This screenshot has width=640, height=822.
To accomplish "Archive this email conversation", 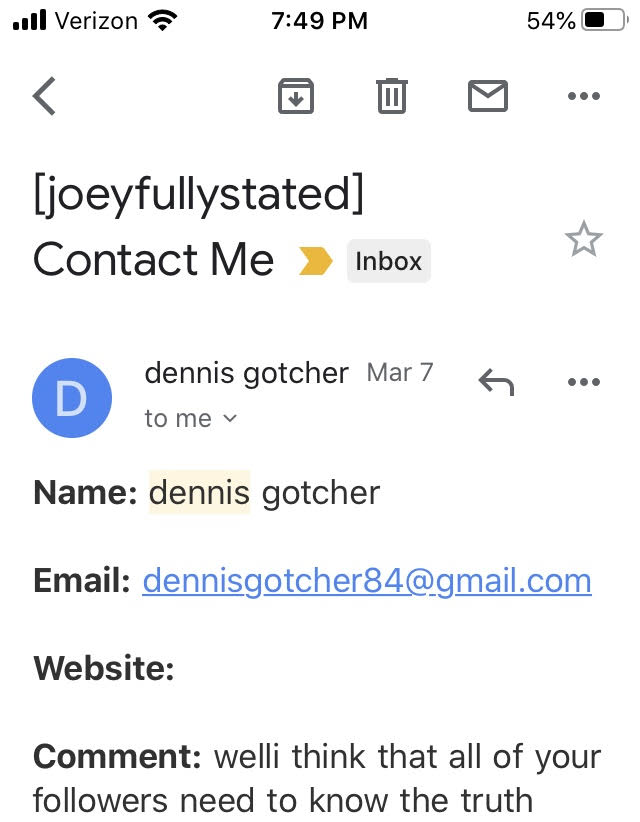I will point(296,96).
